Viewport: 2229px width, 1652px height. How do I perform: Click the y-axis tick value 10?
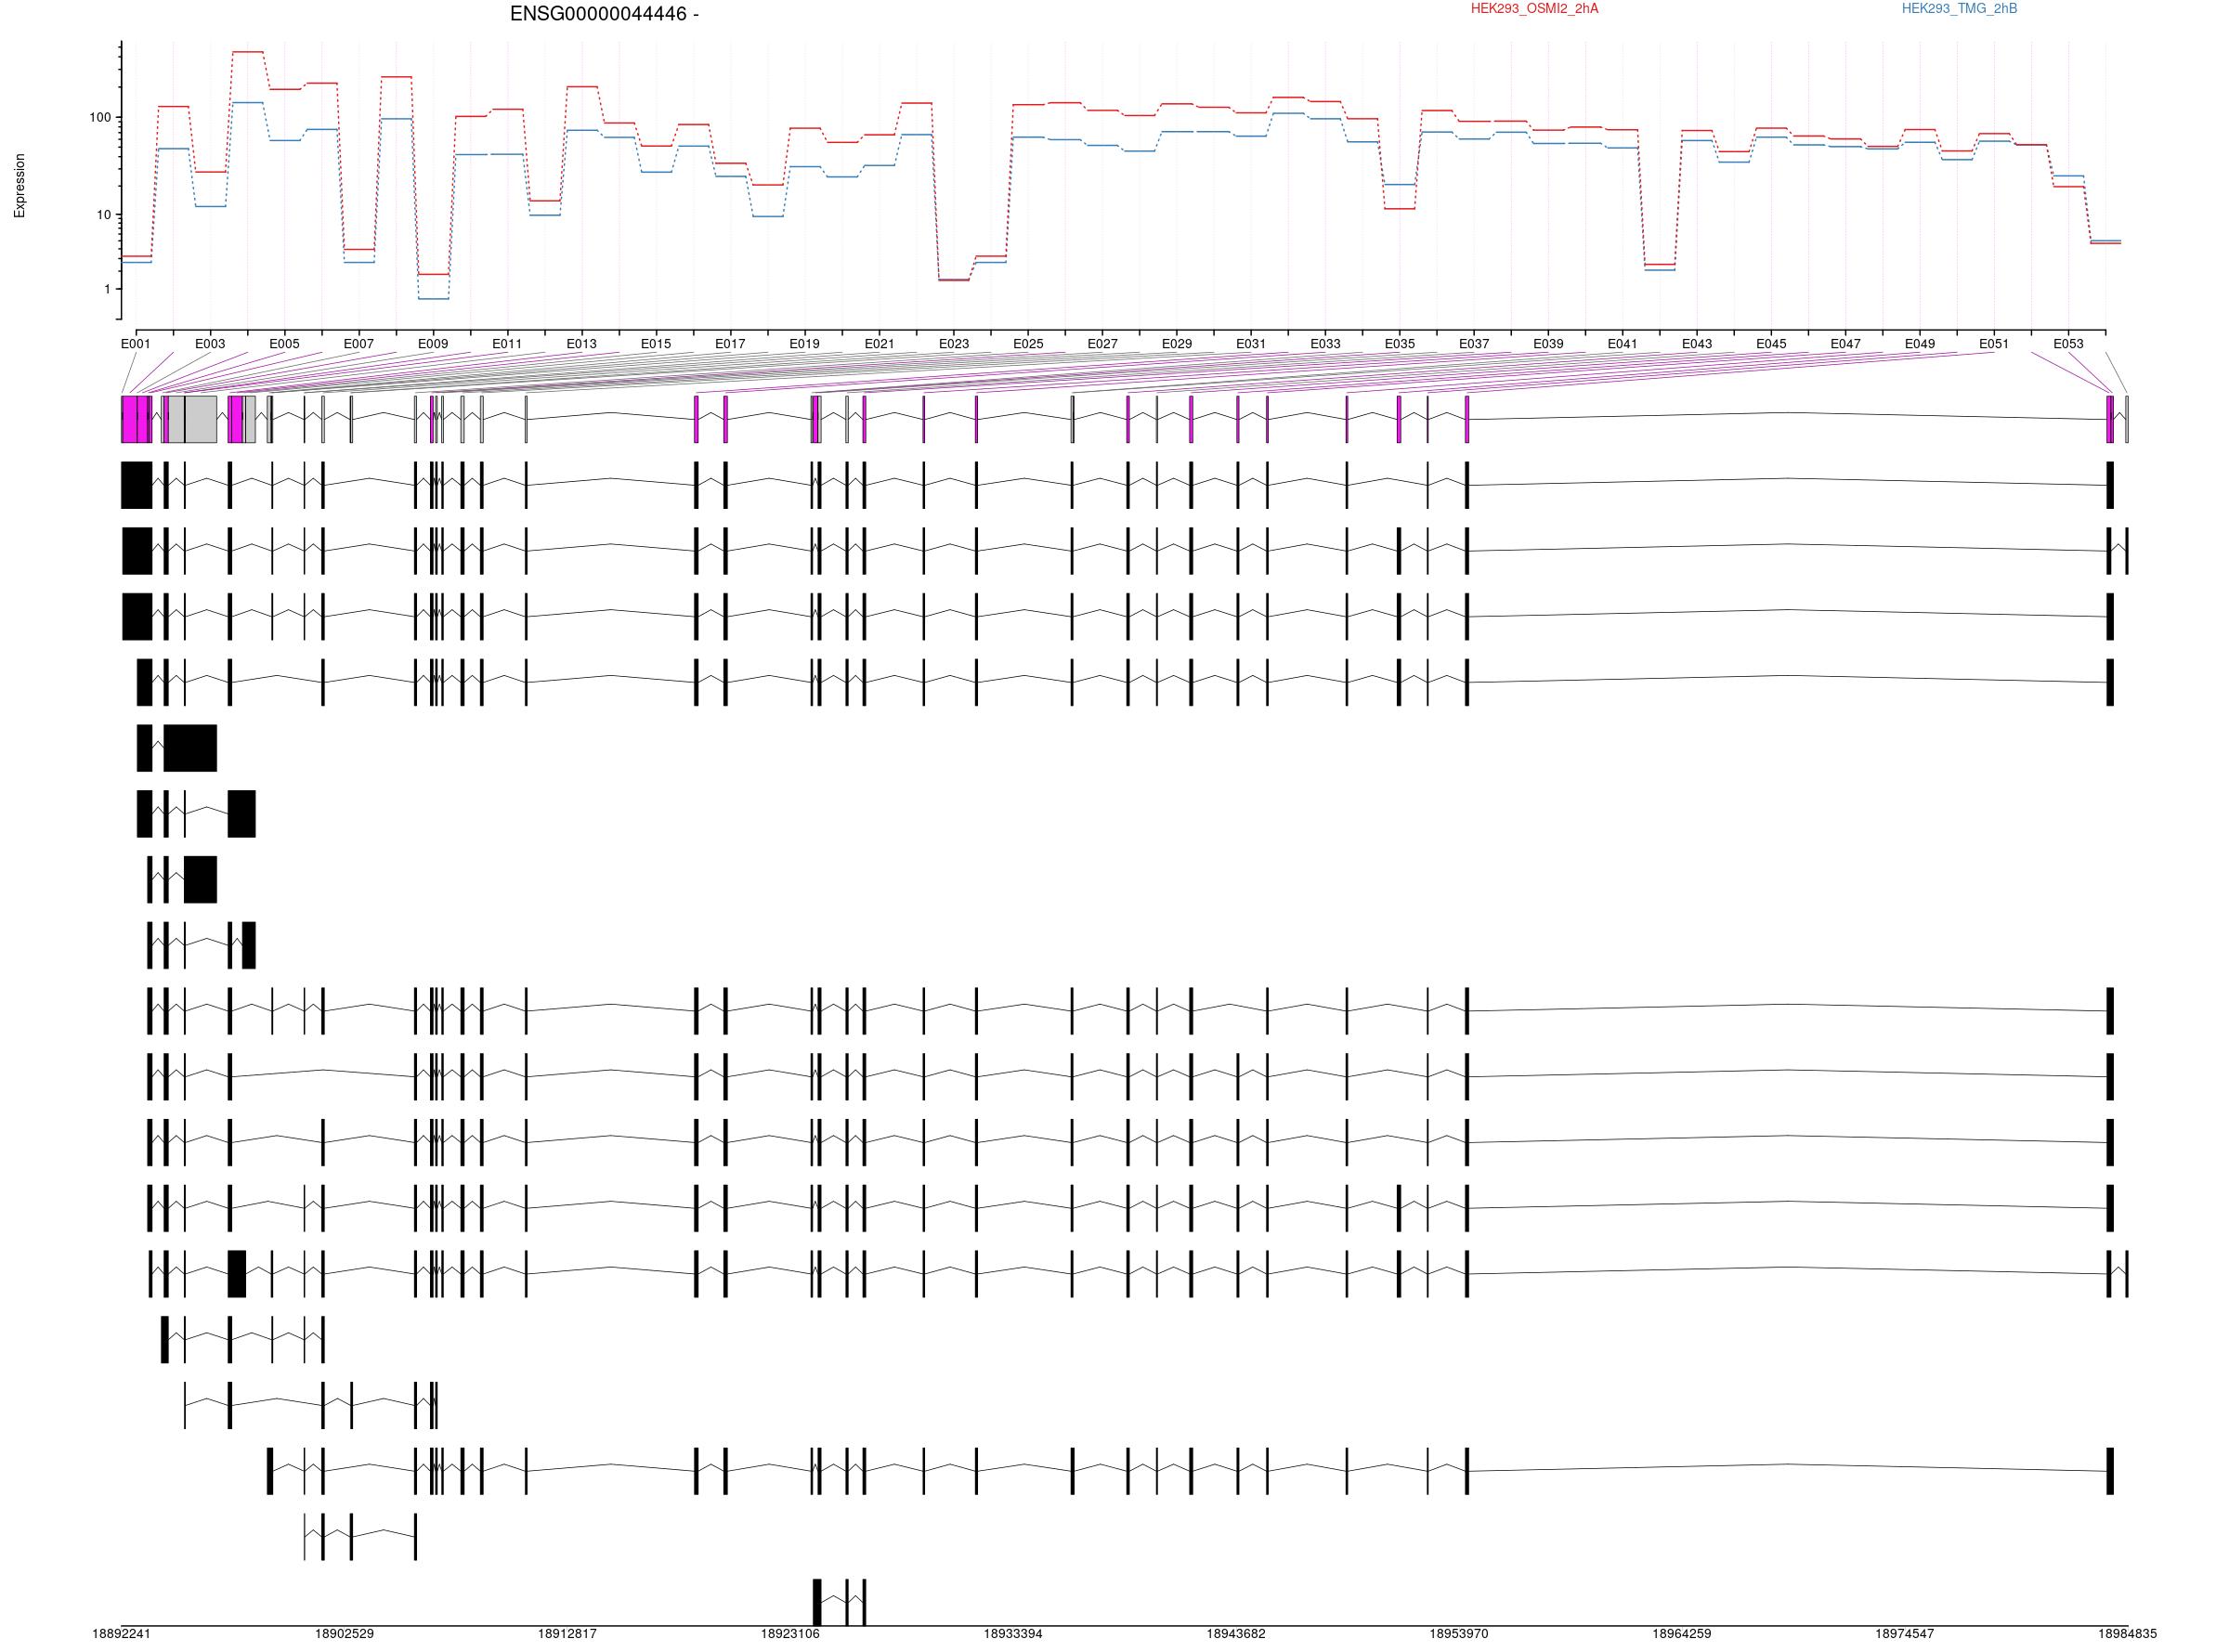click(x=104, y=215)
